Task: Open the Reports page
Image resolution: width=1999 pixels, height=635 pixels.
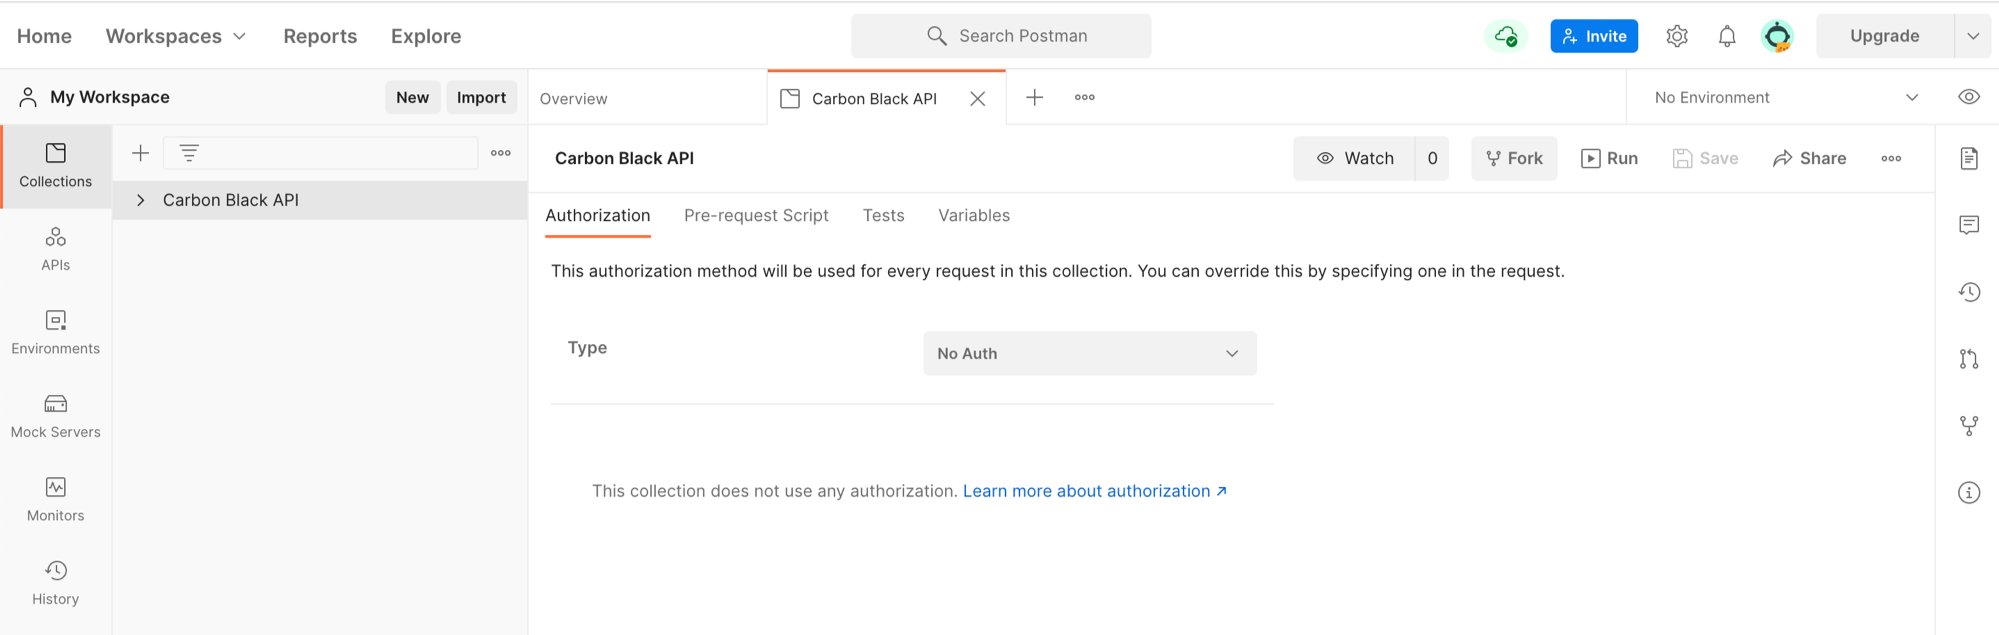Action: point(320,36)
